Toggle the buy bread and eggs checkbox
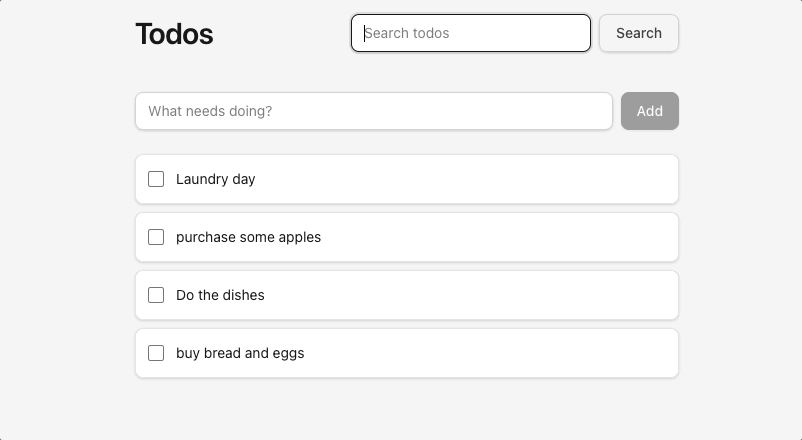Image resolution: width=802 pixels, height=440 pixels. [x=156, y=353]
